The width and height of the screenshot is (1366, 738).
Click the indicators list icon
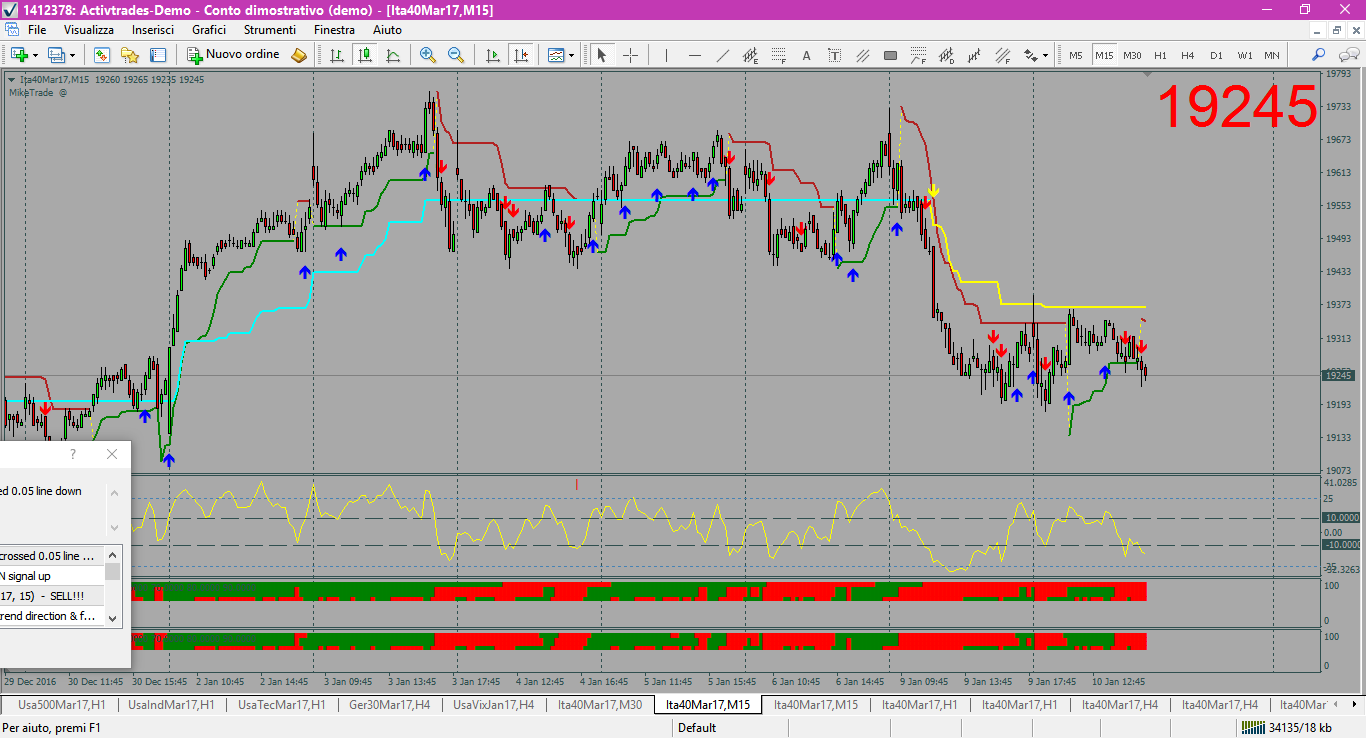tap(556, 55)
